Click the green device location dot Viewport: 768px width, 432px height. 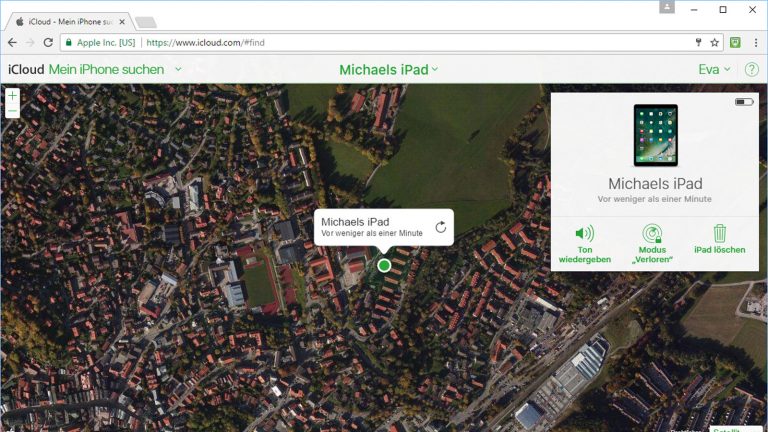pyautogui.click(x=384, y=265)
